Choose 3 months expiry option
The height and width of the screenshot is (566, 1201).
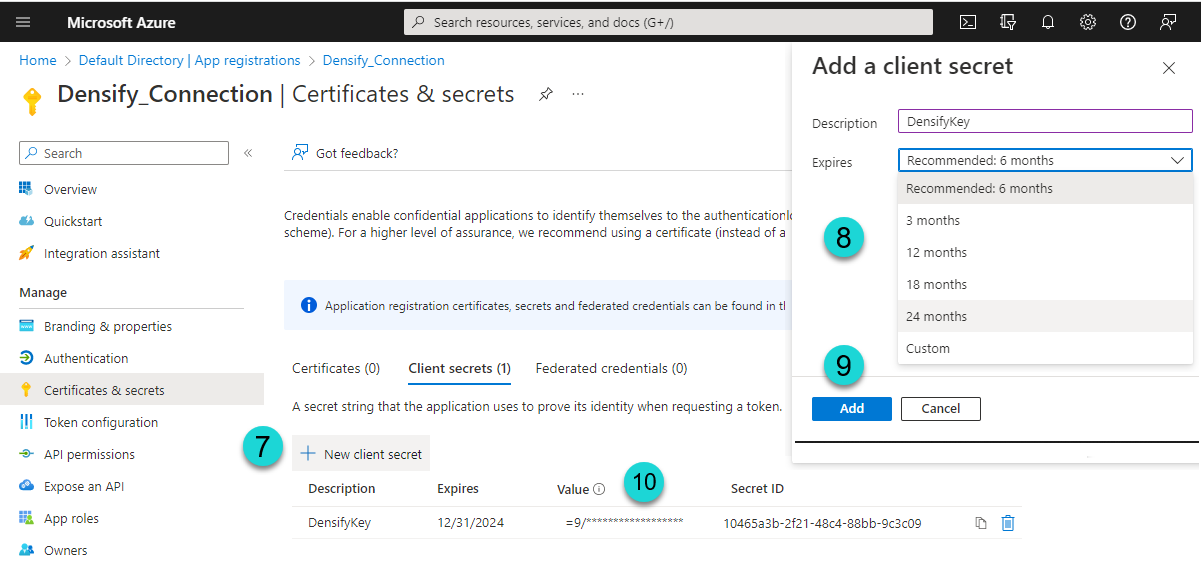(1045, 220)
